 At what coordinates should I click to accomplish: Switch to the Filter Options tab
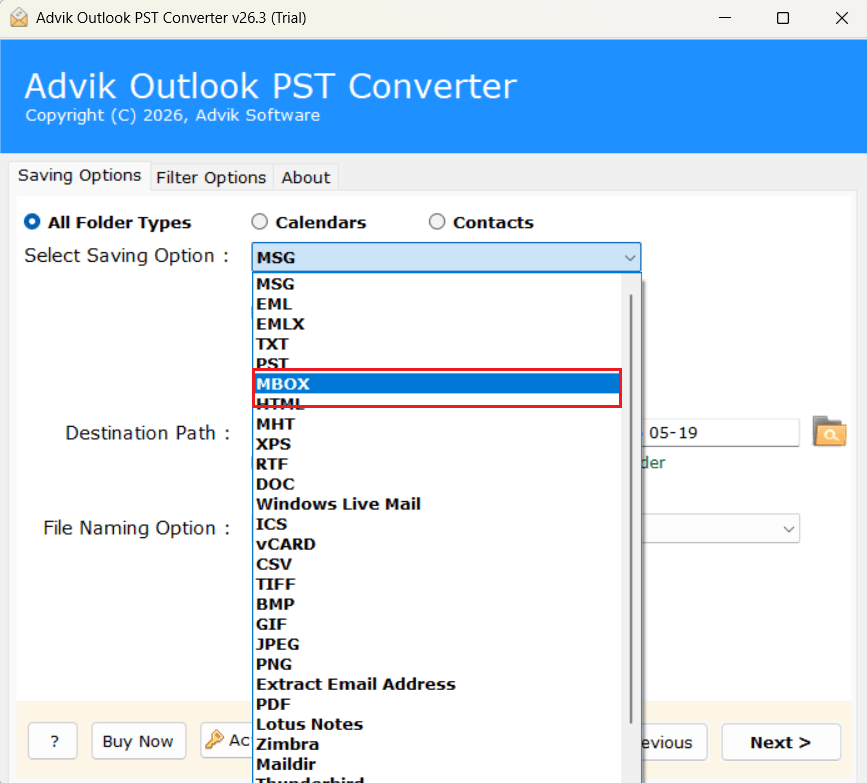coord(211,178)
